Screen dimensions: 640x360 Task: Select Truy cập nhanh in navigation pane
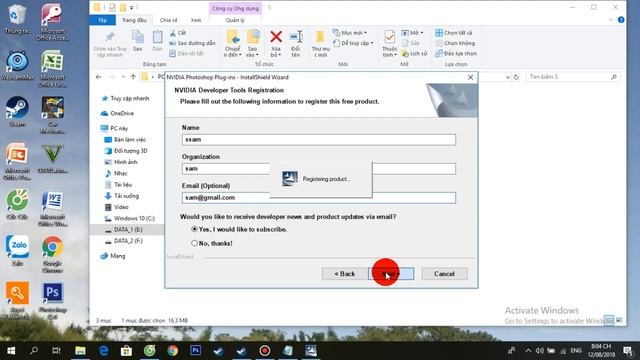pos(130,98)
